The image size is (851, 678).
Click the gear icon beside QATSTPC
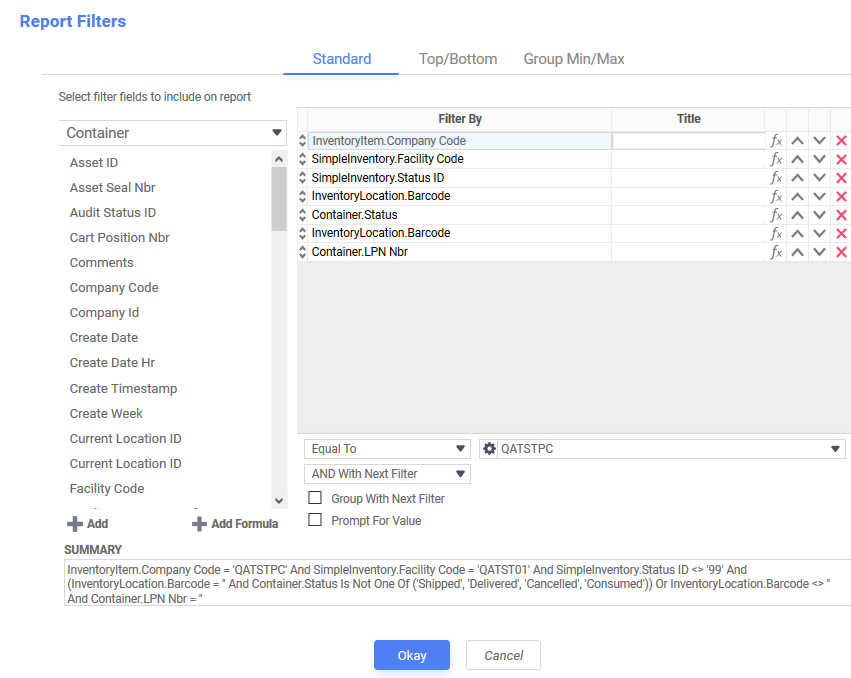489,448
